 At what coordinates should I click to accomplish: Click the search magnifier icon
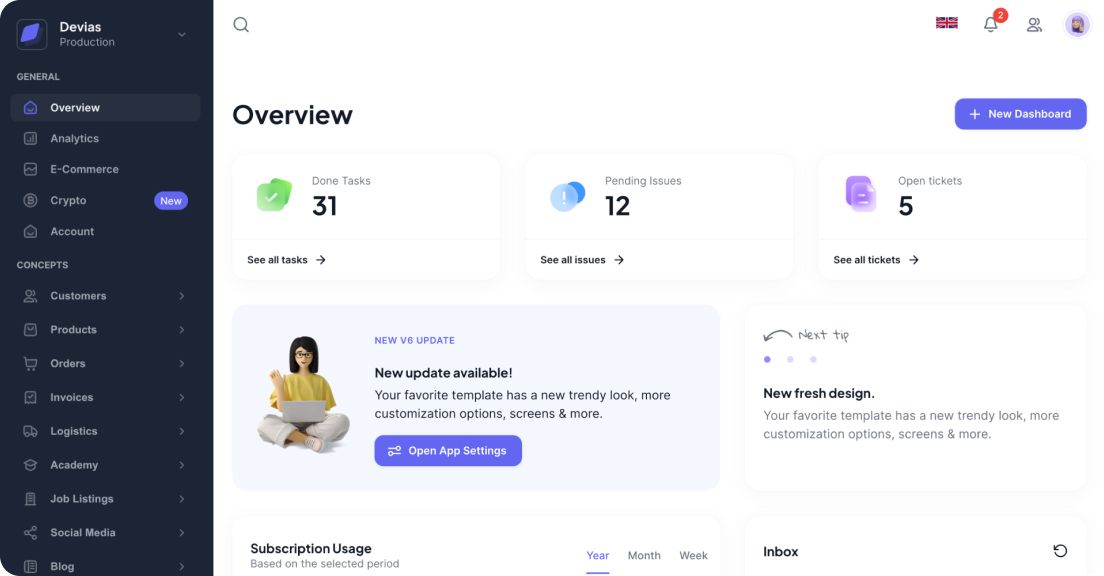coord(241,23)
